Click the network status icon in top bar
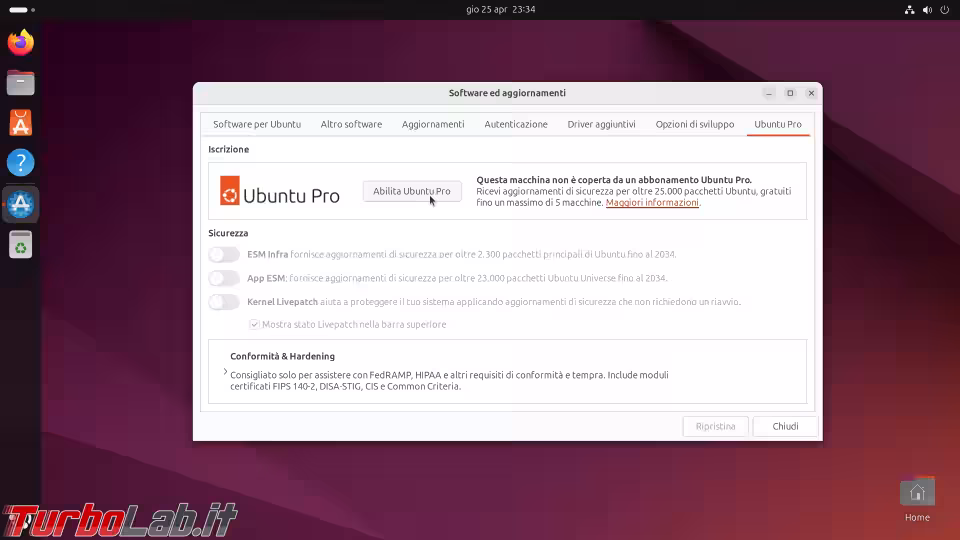Screen dimensions: 960x540 [910, 10]
